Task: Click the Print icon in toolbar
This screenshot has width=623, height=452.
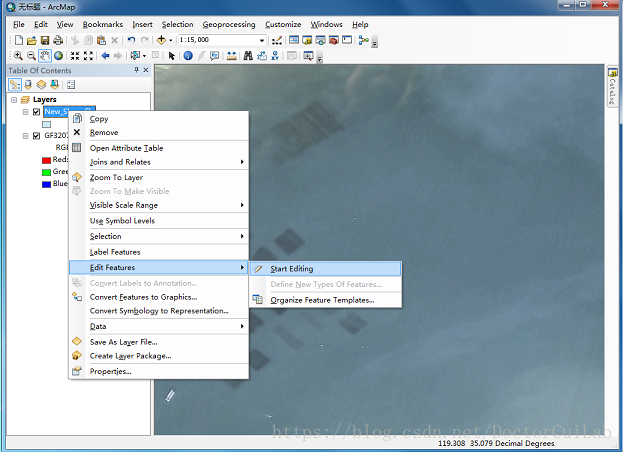Action: coord(58,40)
